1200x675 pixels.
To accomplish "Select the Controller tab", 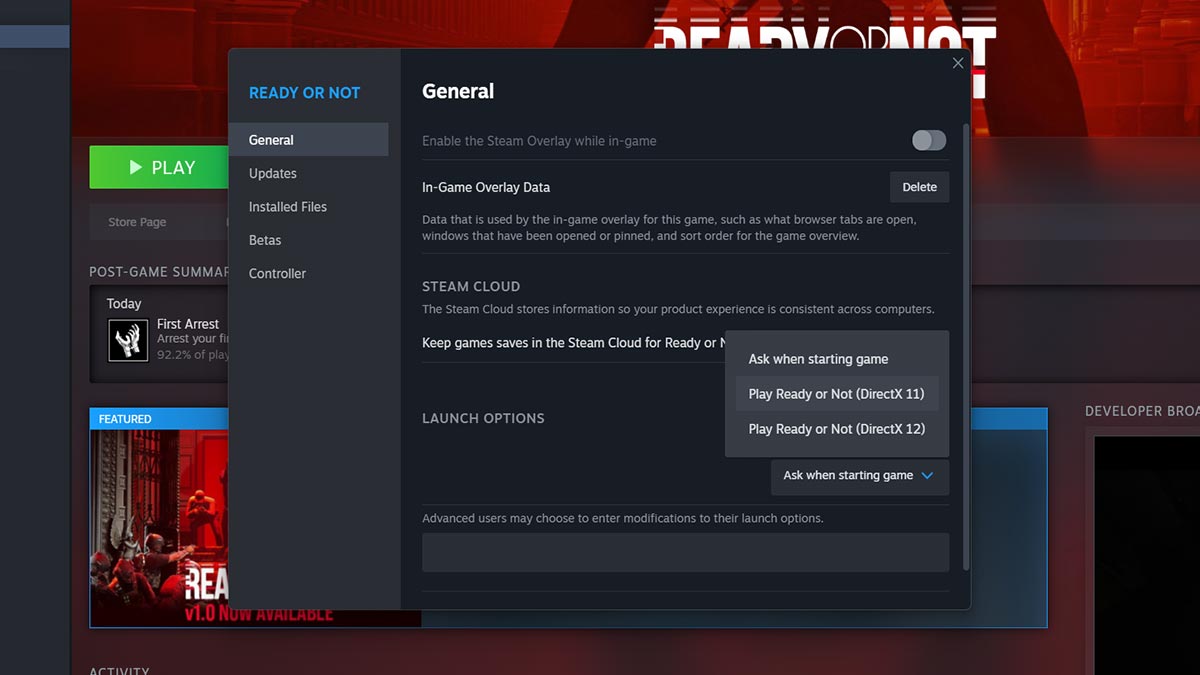I will 277,273.
